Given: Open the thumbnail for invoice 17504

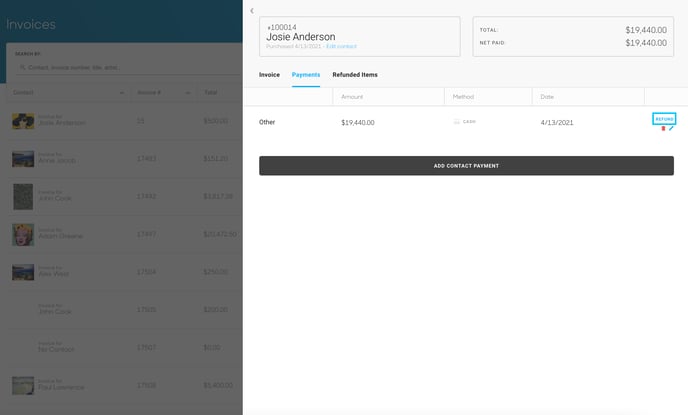Looking at the screenshot, I should click(x=23, y=272).
